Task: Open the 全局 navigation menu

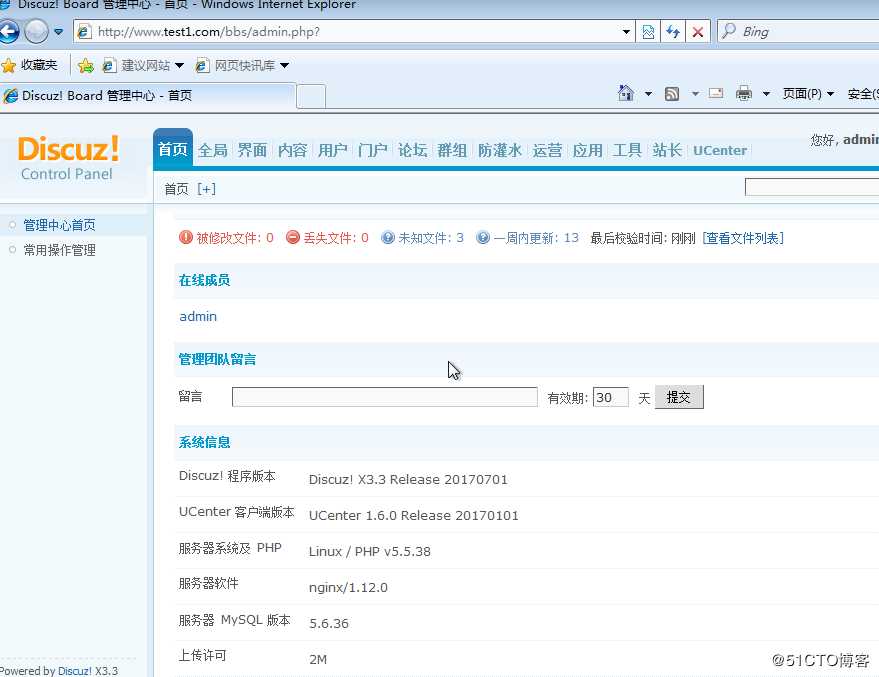Action: pyautogui.click(x=212, y=150)
